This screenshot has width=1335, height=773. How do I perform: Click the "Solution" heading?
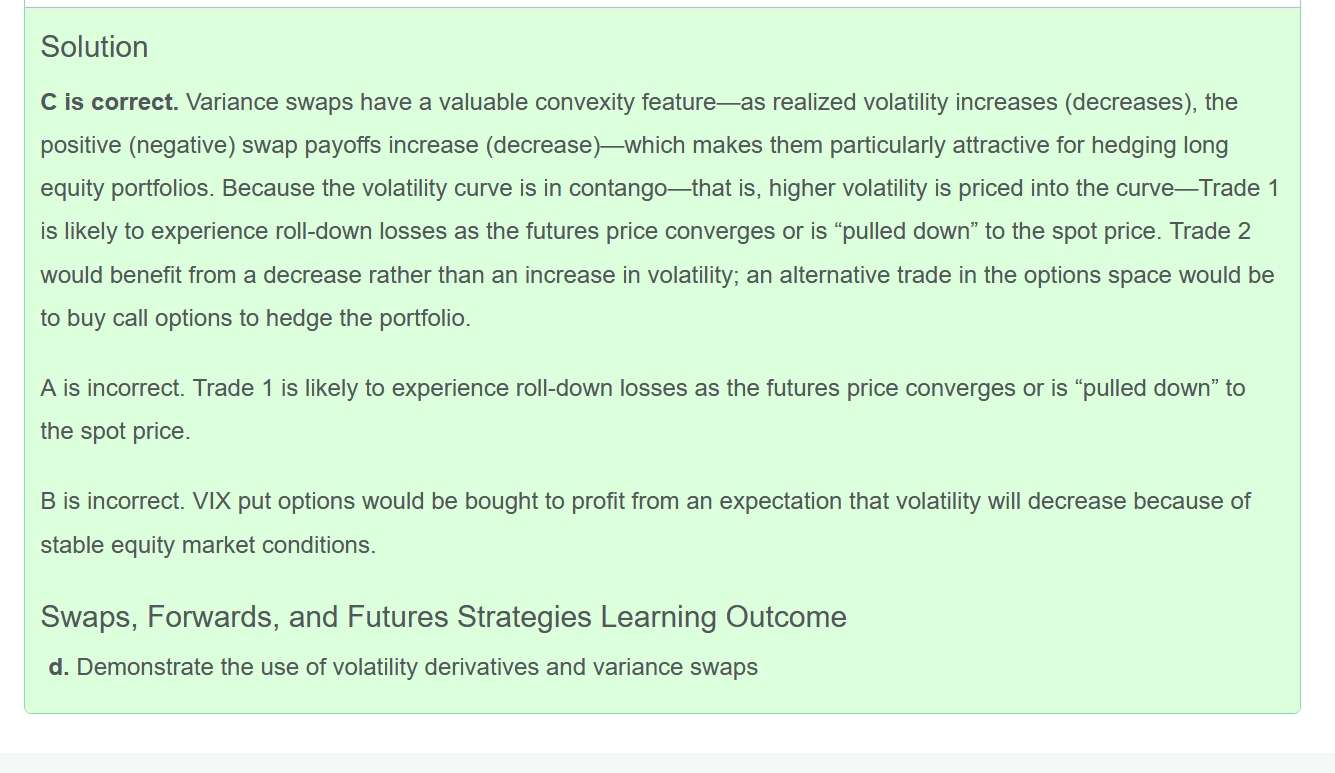94,47
